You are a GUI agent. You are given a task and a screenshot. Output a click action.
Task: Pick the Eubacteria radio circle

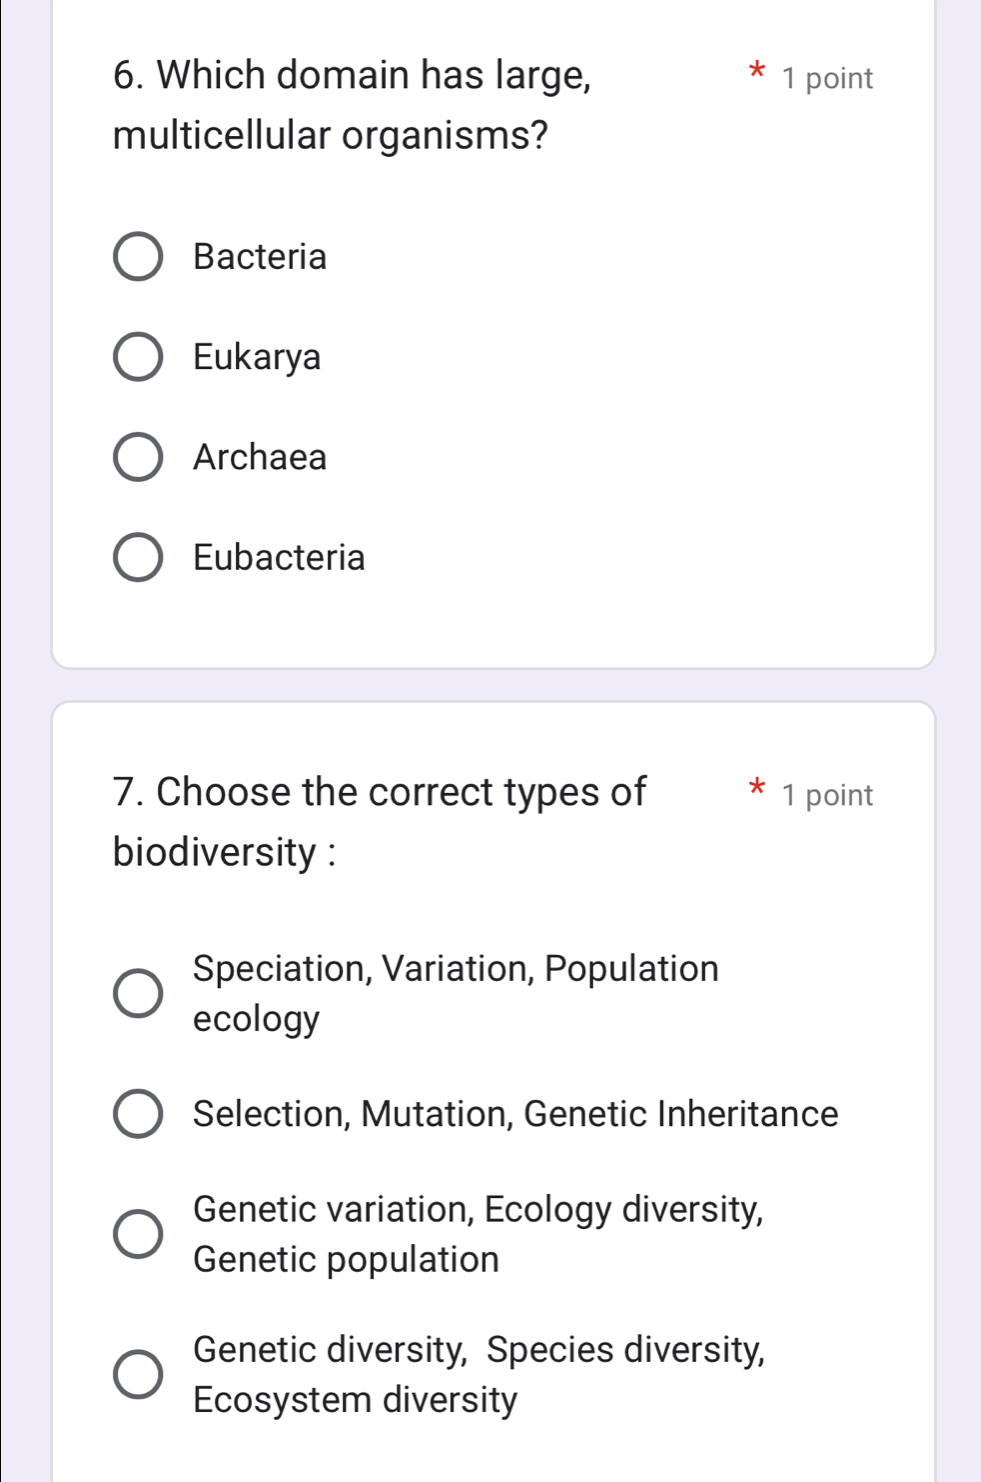[137, 557]
